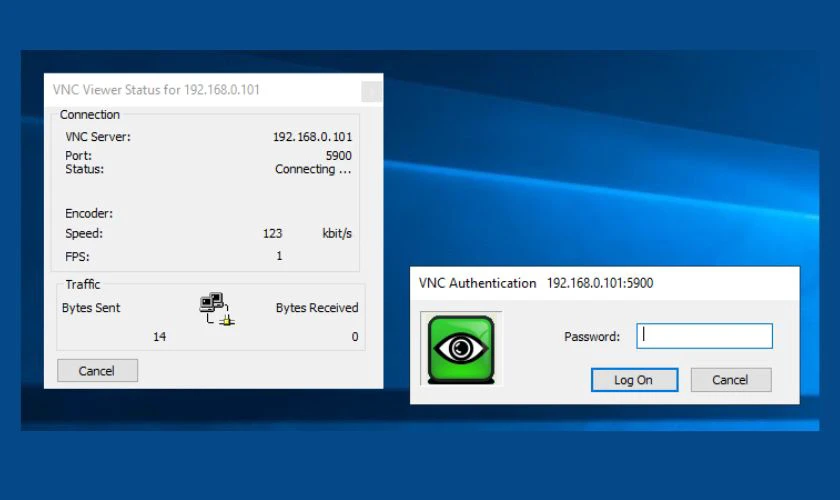Close the VNC Viewer Status window
This screenshot has height=500, width=840.
371,91
